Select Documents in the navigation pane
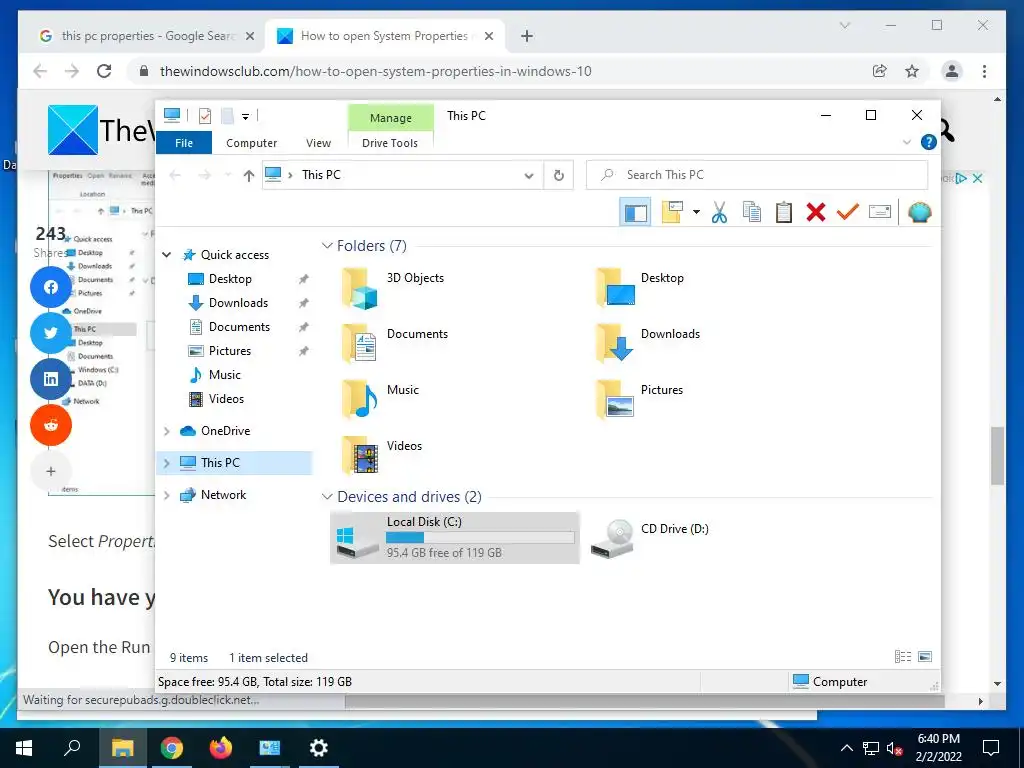The width and height of the screenshot is (1024, 768). pos(238,327)
